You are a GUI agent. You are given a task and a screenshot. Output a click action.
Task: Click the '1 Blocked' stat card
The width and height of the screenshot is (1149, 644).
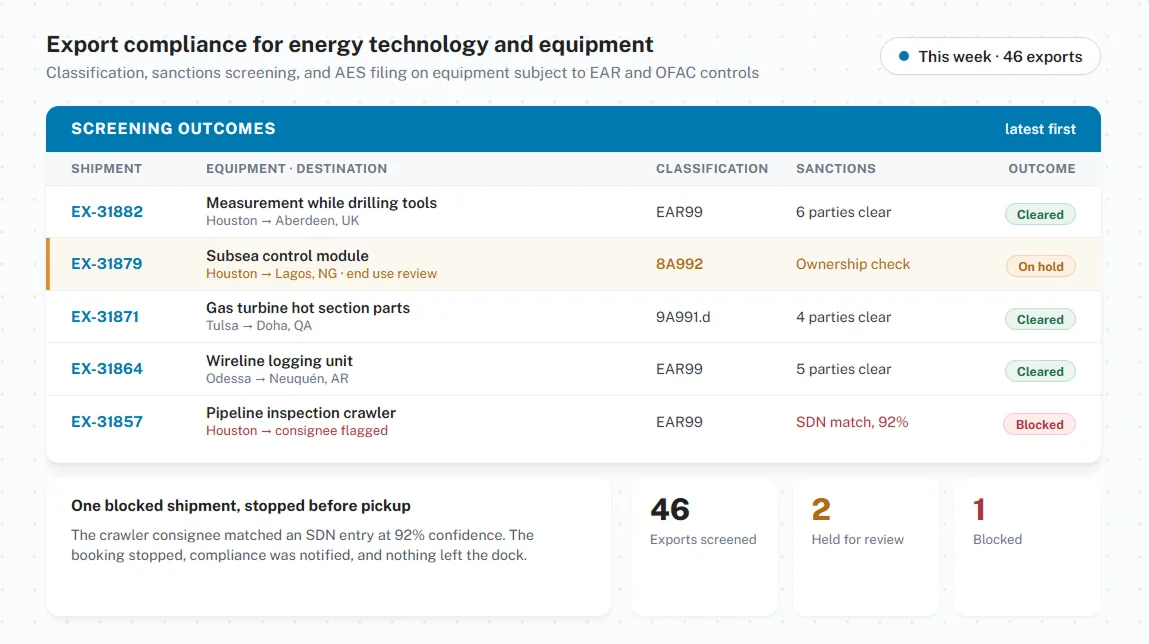(x=1027, y=547)
